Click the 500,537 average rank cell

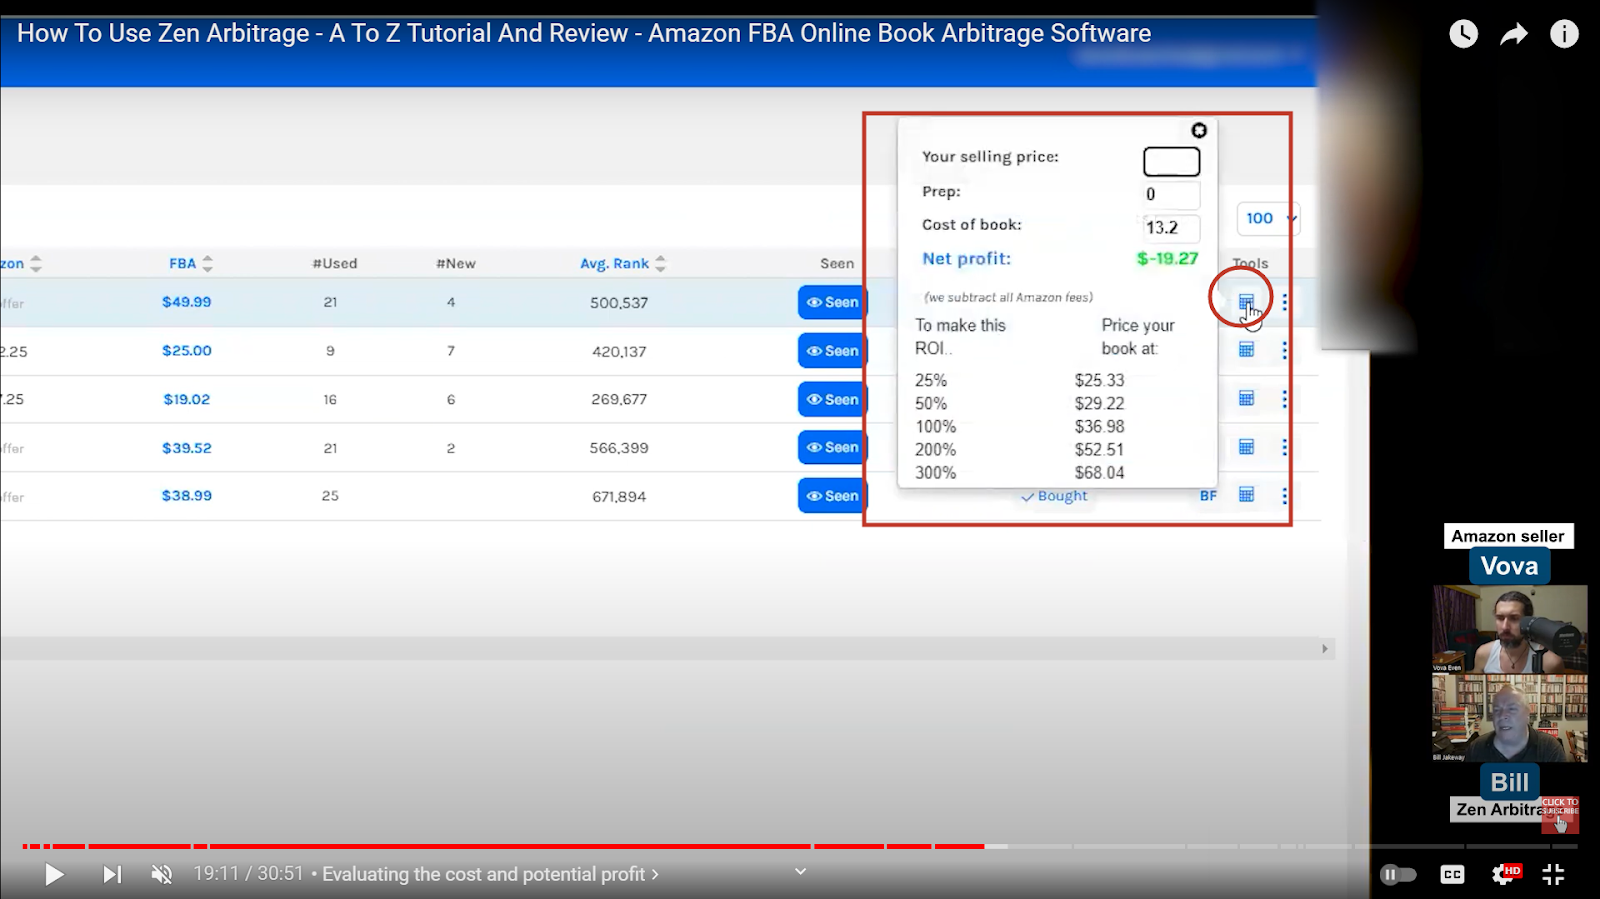[x=619, y=303]
